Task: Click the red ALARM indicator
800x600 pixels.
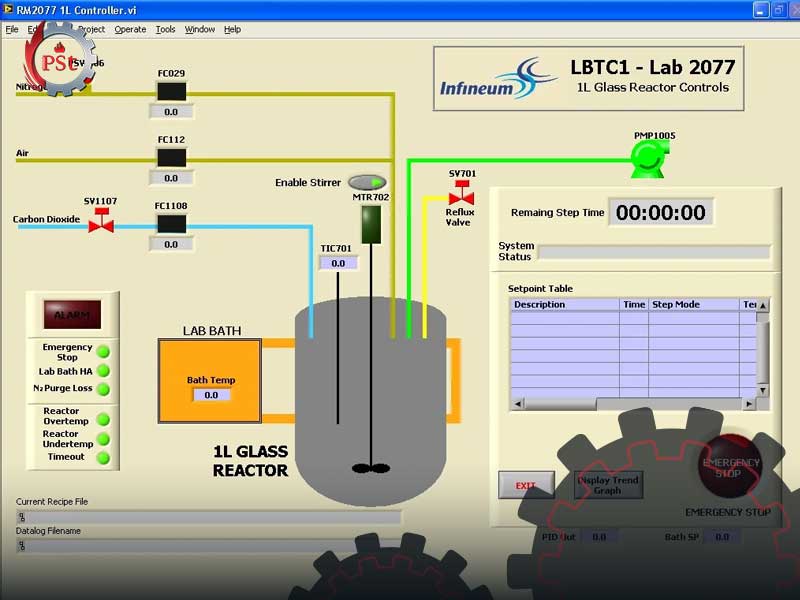Action: [72, 314]
